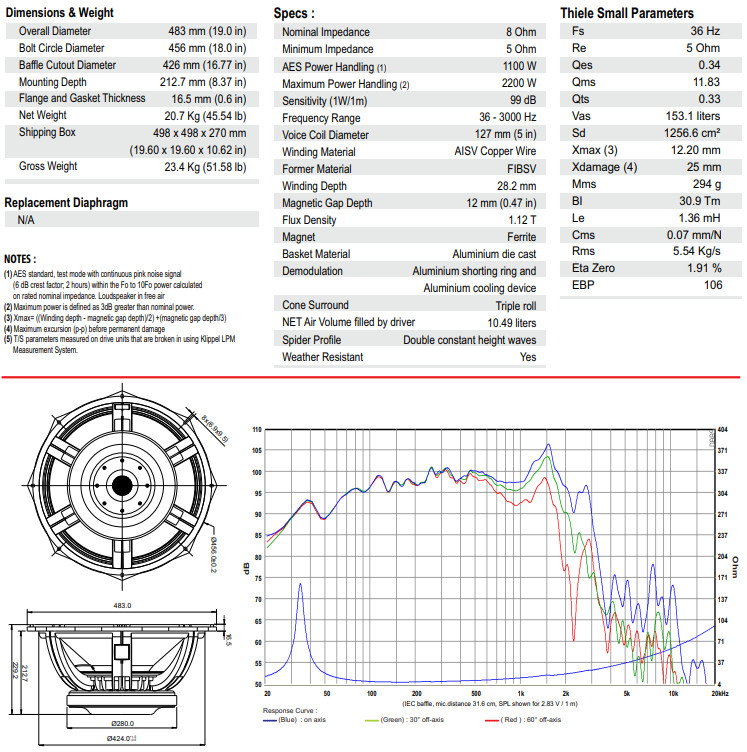Click Sensitivity value '99 dB'
The width and height of the screenshot is (747, 752).
[x=523, y=100]
